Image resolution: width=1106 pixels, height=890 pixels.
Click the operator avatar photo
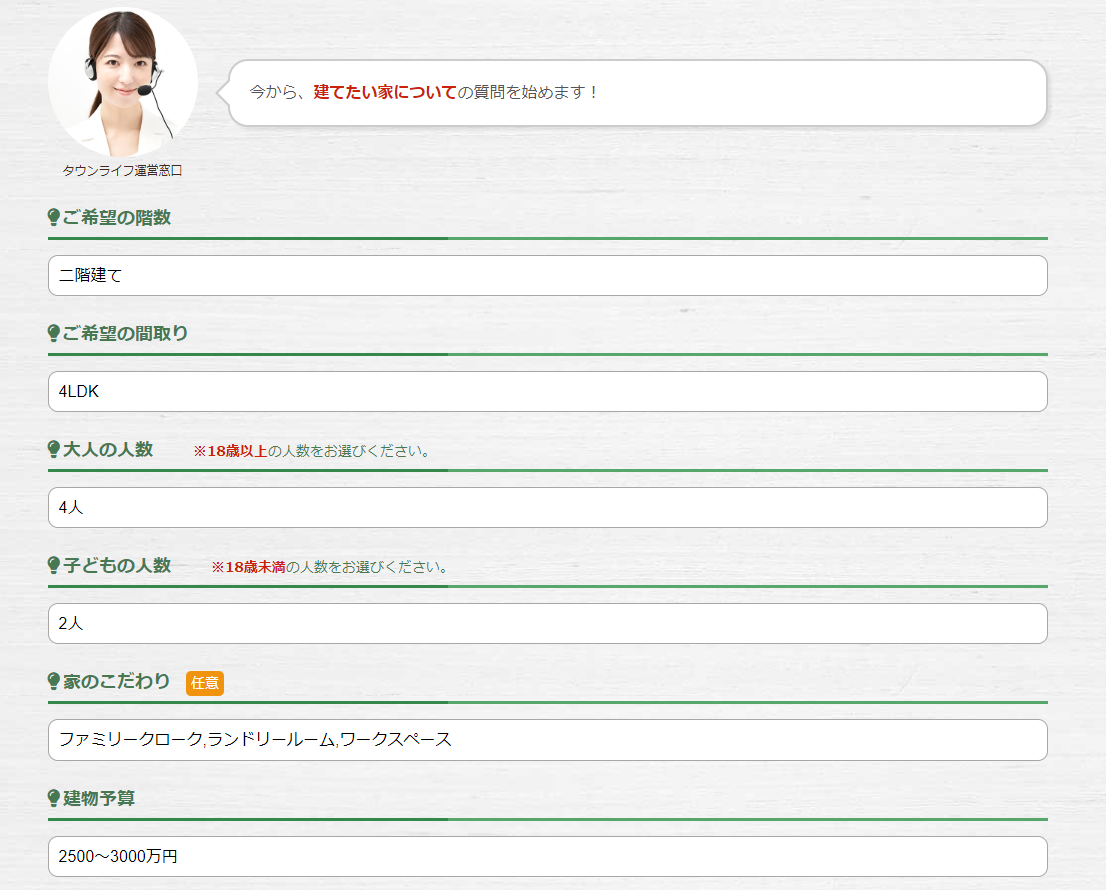[123, 83]
